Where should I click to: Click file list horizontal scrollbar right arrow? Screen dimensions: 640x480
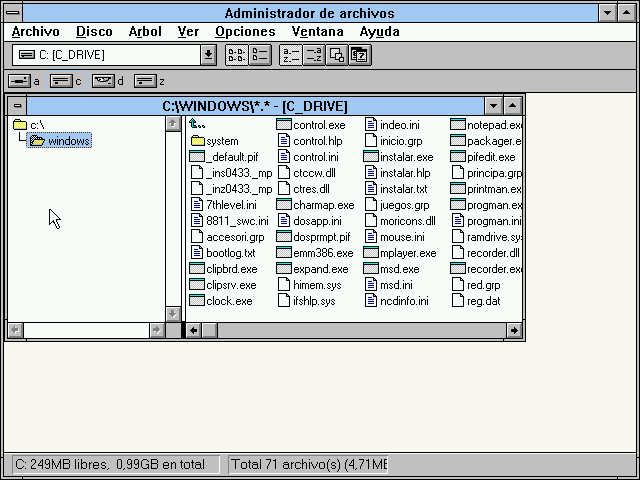[x=514, y=330]
